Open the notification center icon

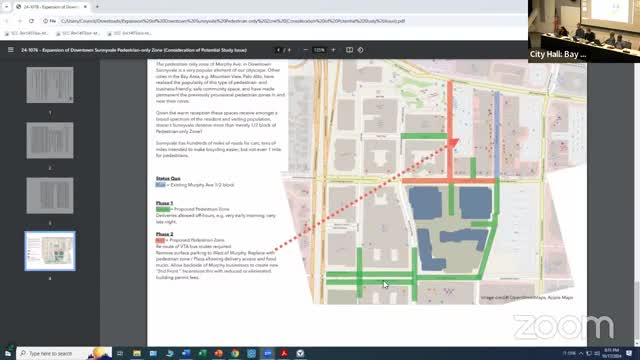click(x=629, y=353)
